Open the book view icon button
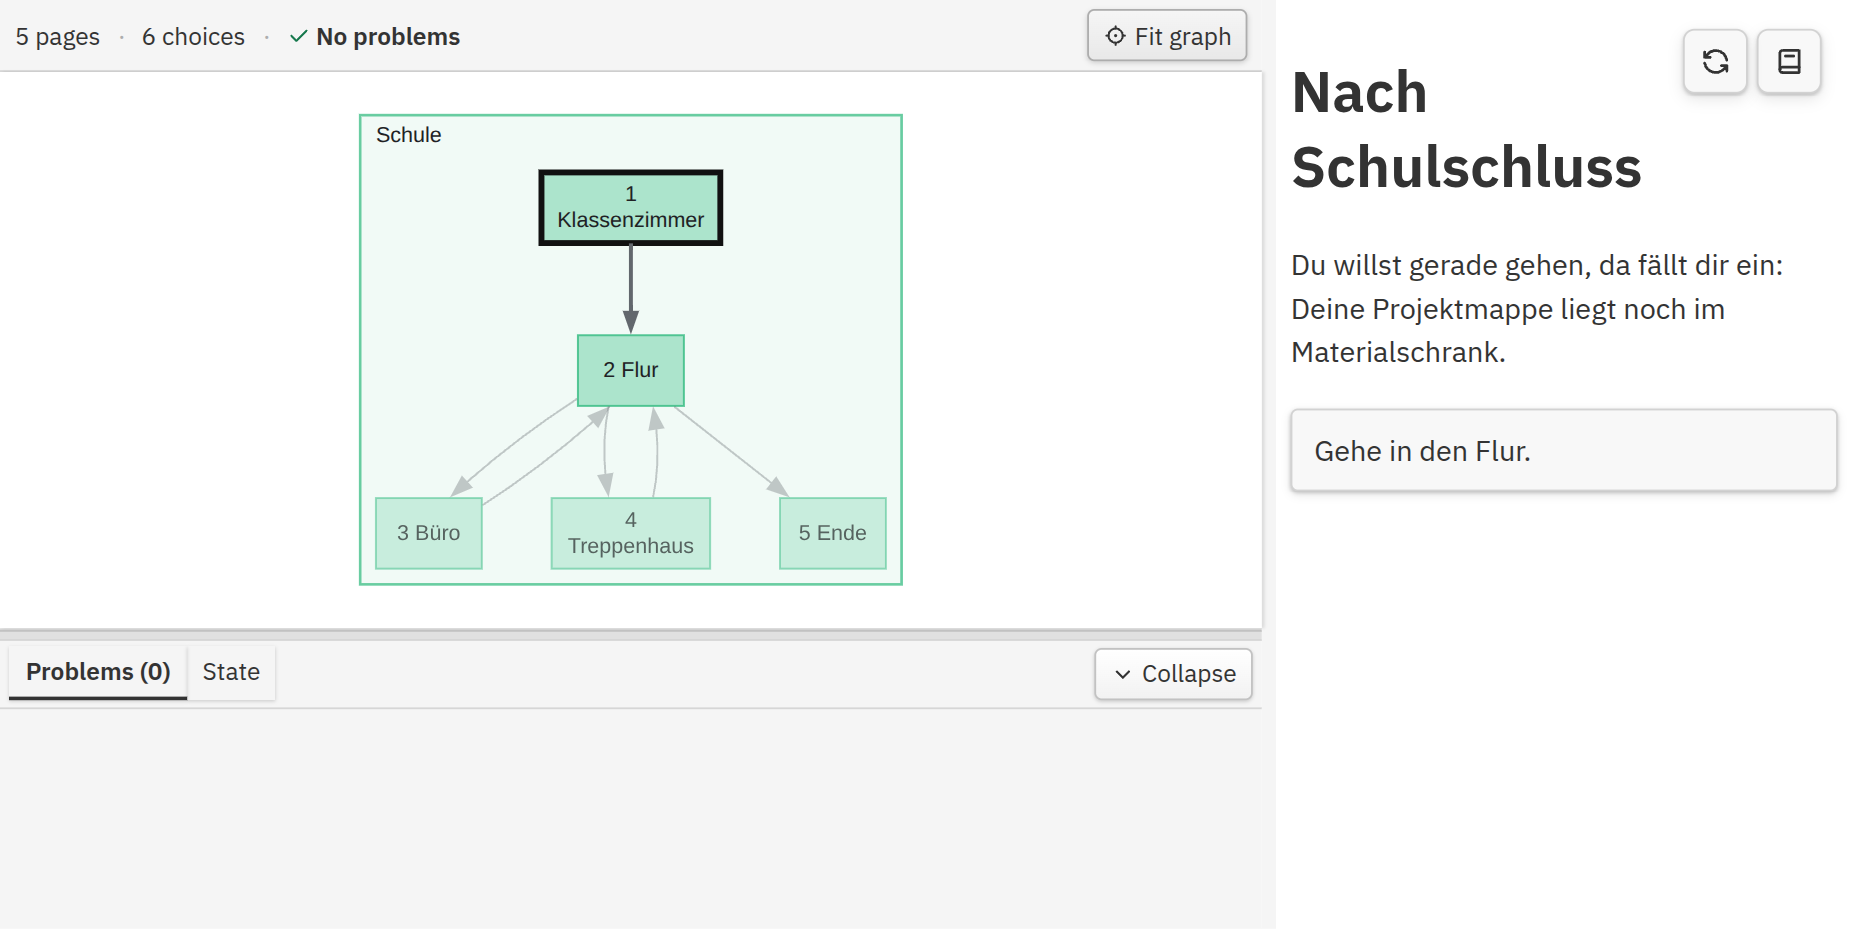Viewport: 1852px width, 929px height. coord(1789,62)
